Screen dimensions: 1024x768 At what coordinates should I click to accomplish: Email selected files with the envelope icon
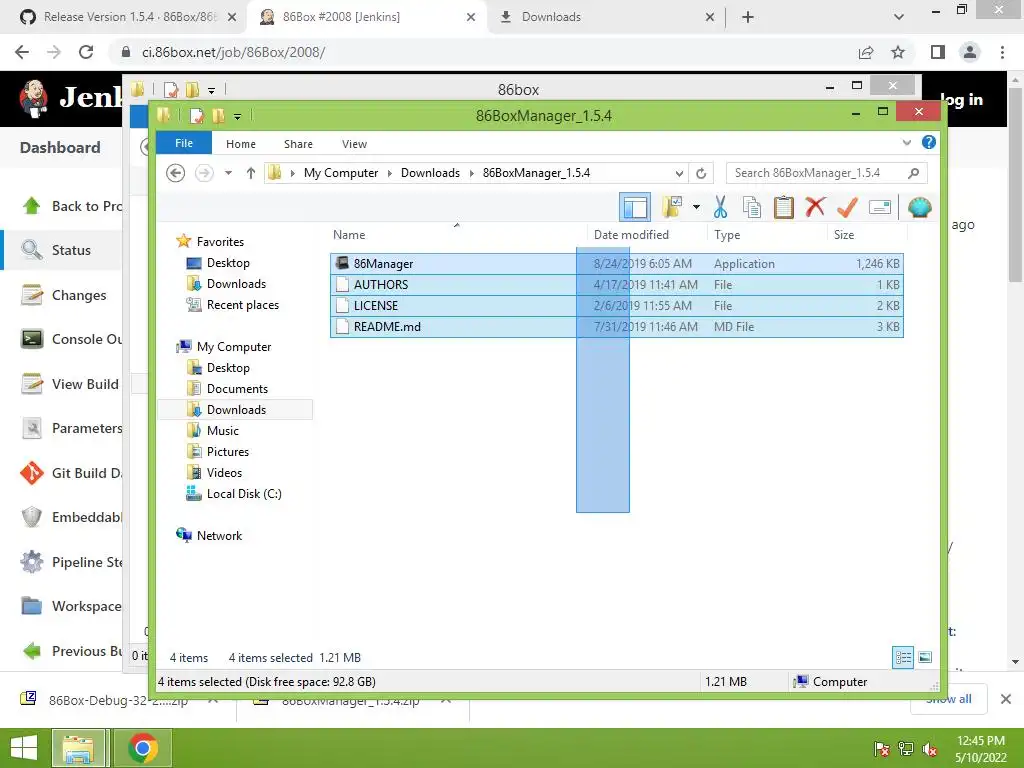880,208
